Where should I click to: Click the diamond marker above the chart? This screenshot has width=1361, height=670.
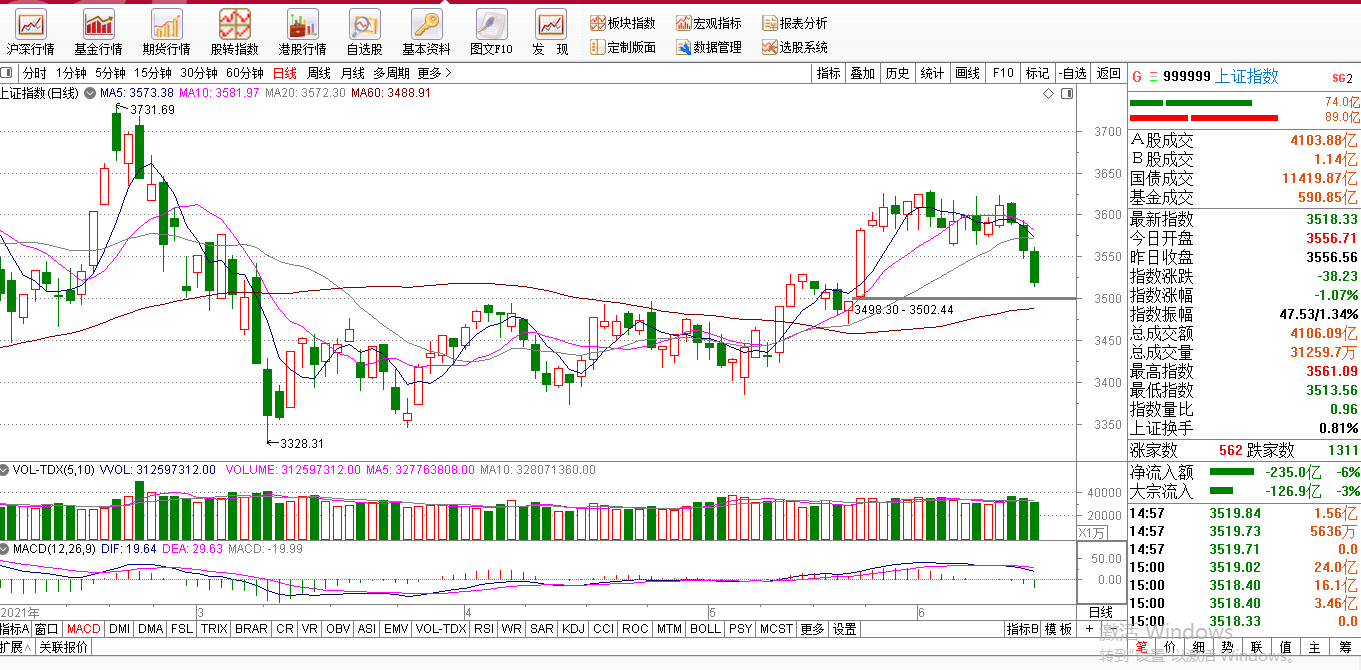tap(1048, 93)
